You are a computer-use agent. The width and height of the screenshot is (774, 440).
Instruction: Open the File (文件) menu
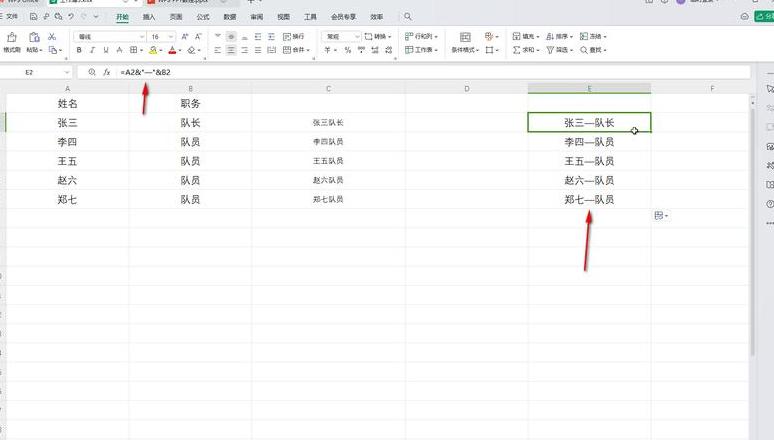click(9, 16)
